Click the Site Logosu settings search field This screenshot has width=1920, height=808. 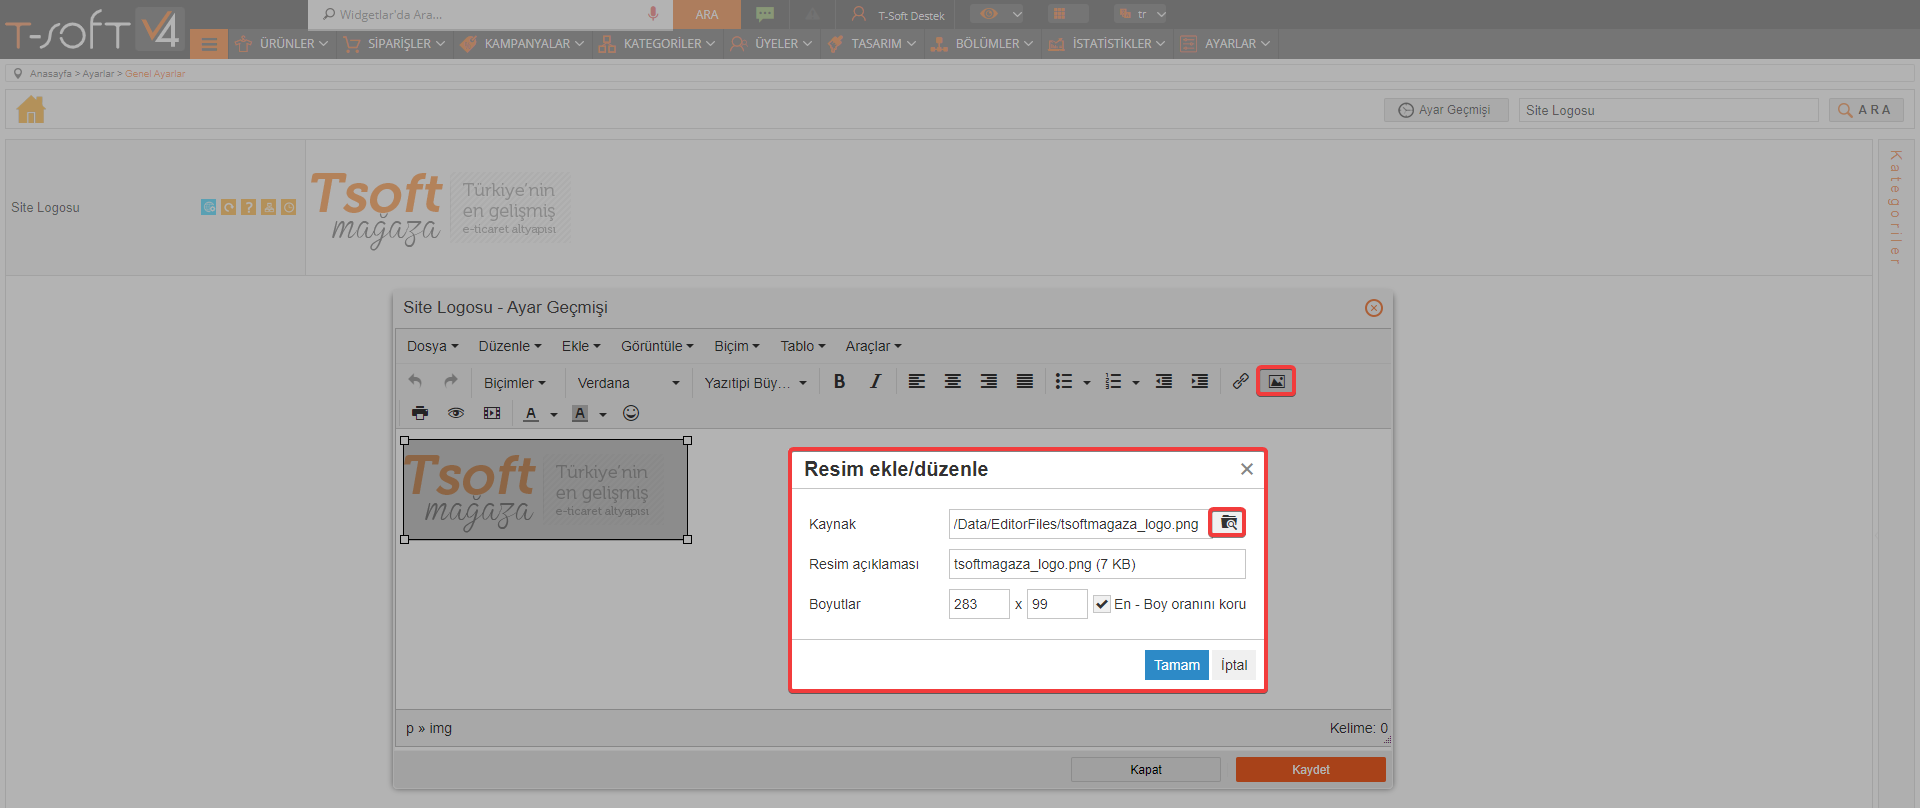coord(1668,110)
